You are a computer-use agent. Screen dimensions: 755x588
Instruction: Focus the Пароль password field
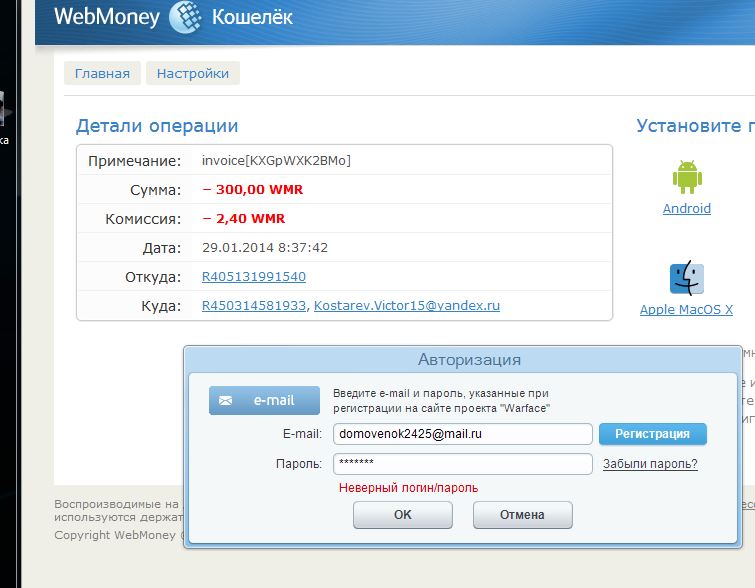pos(463,464)
